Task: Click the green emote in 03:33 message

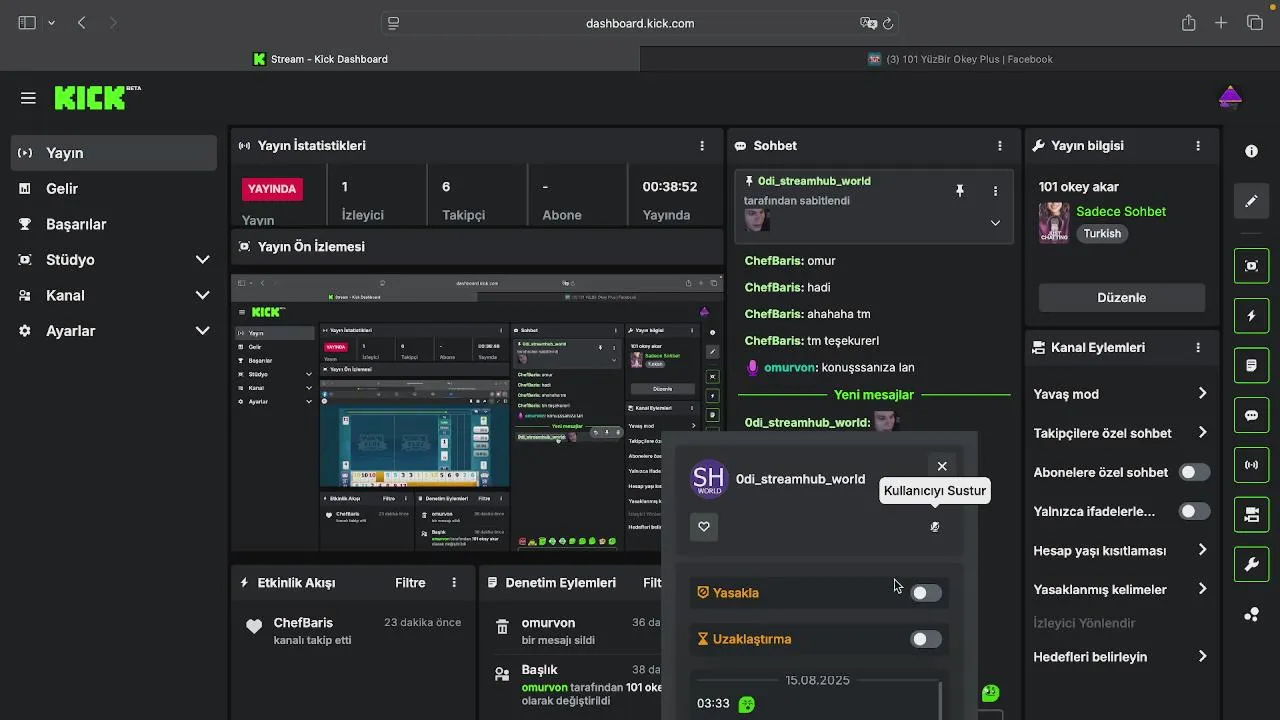Action: [746, 704]
